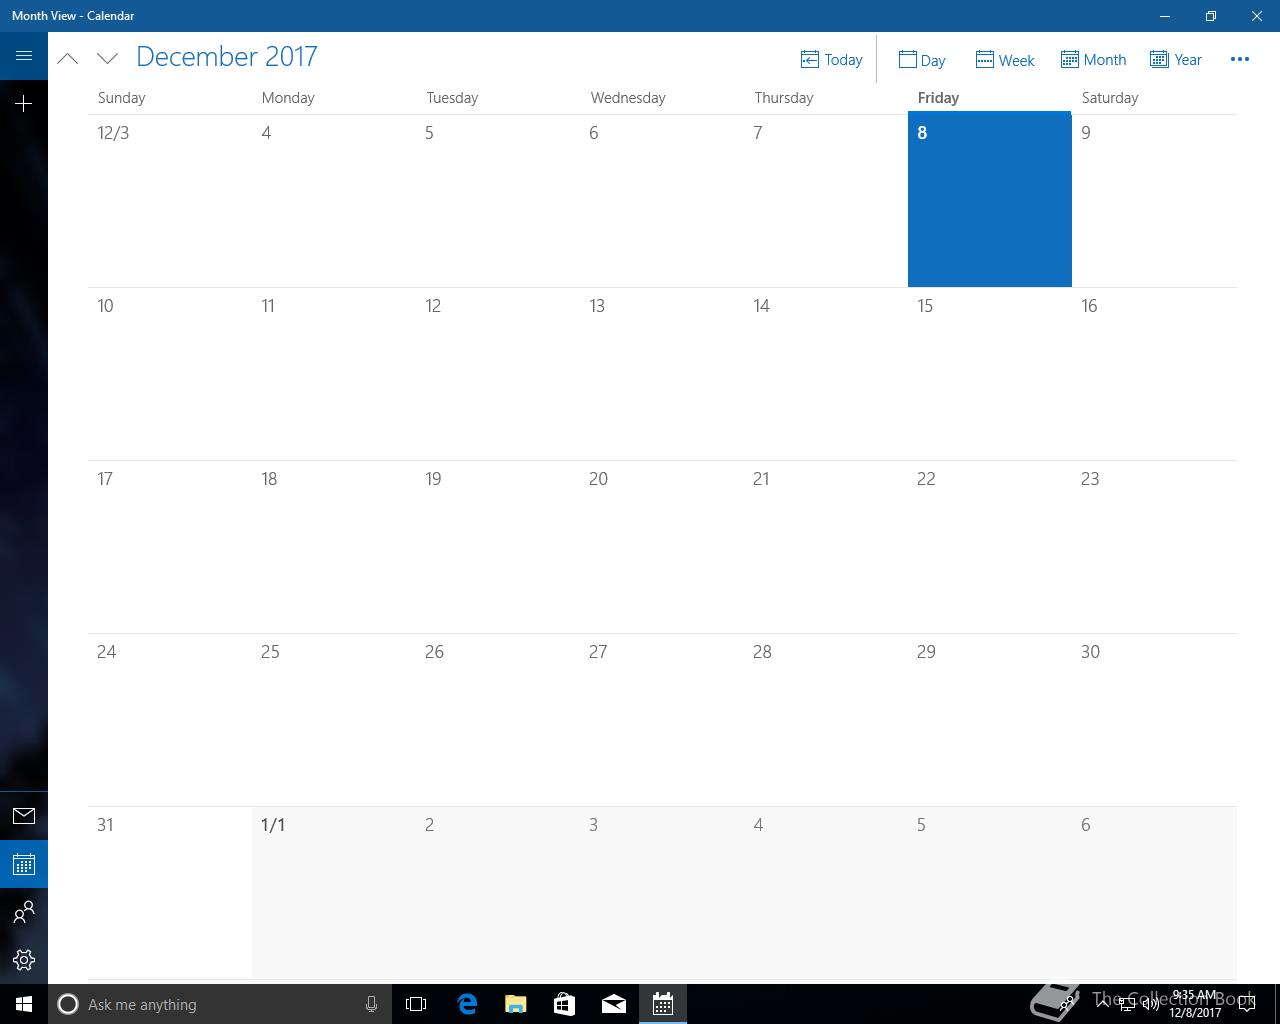1280x1024 pixels.
Task: Open the December 2017 month picker
Action: point(227,57)
